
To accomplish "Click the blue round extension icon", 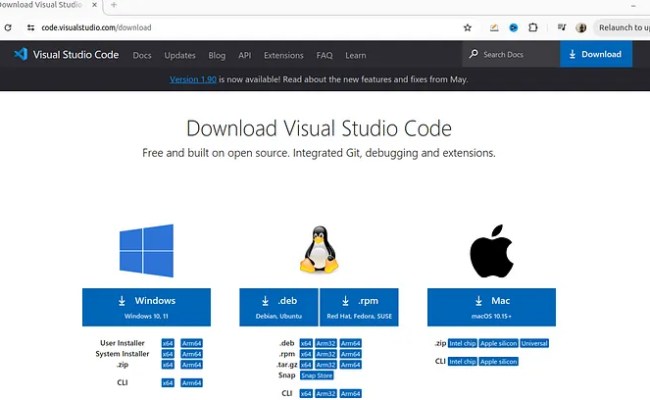I will pos(513,28).
